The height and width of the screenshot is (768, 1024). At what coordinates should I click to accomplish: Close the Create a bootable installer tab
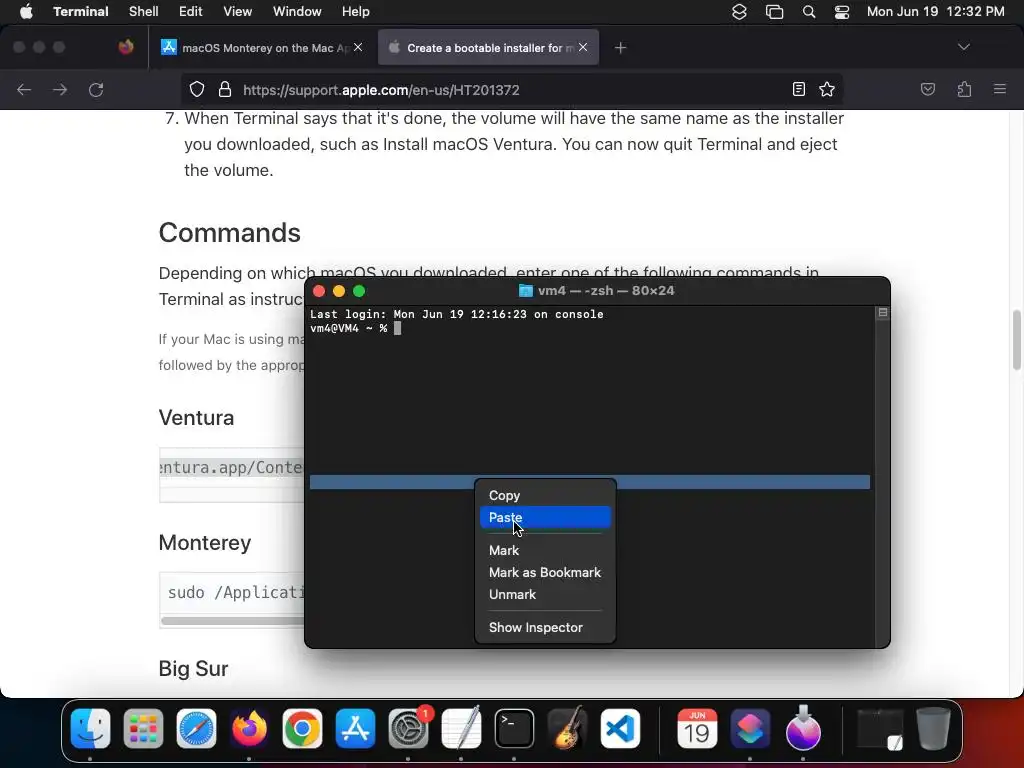[x=583, y=47]
